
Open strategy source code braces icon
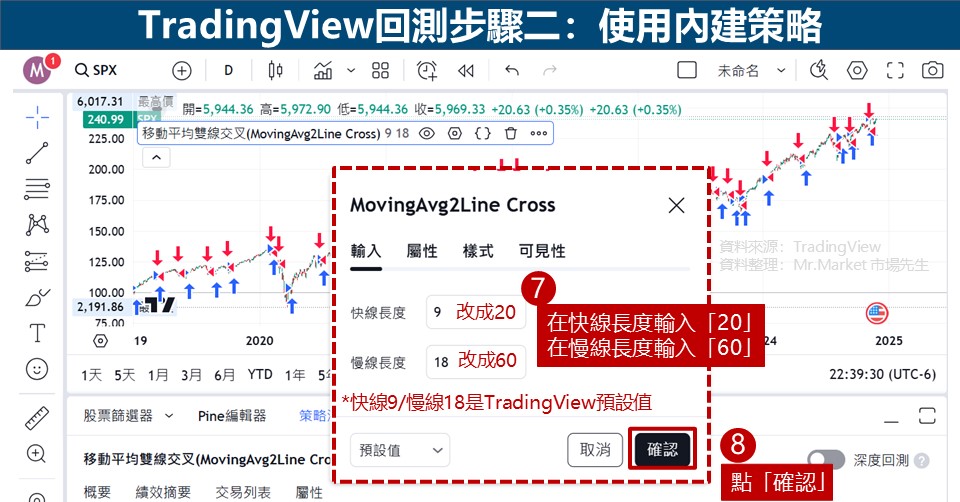point(483,133)
